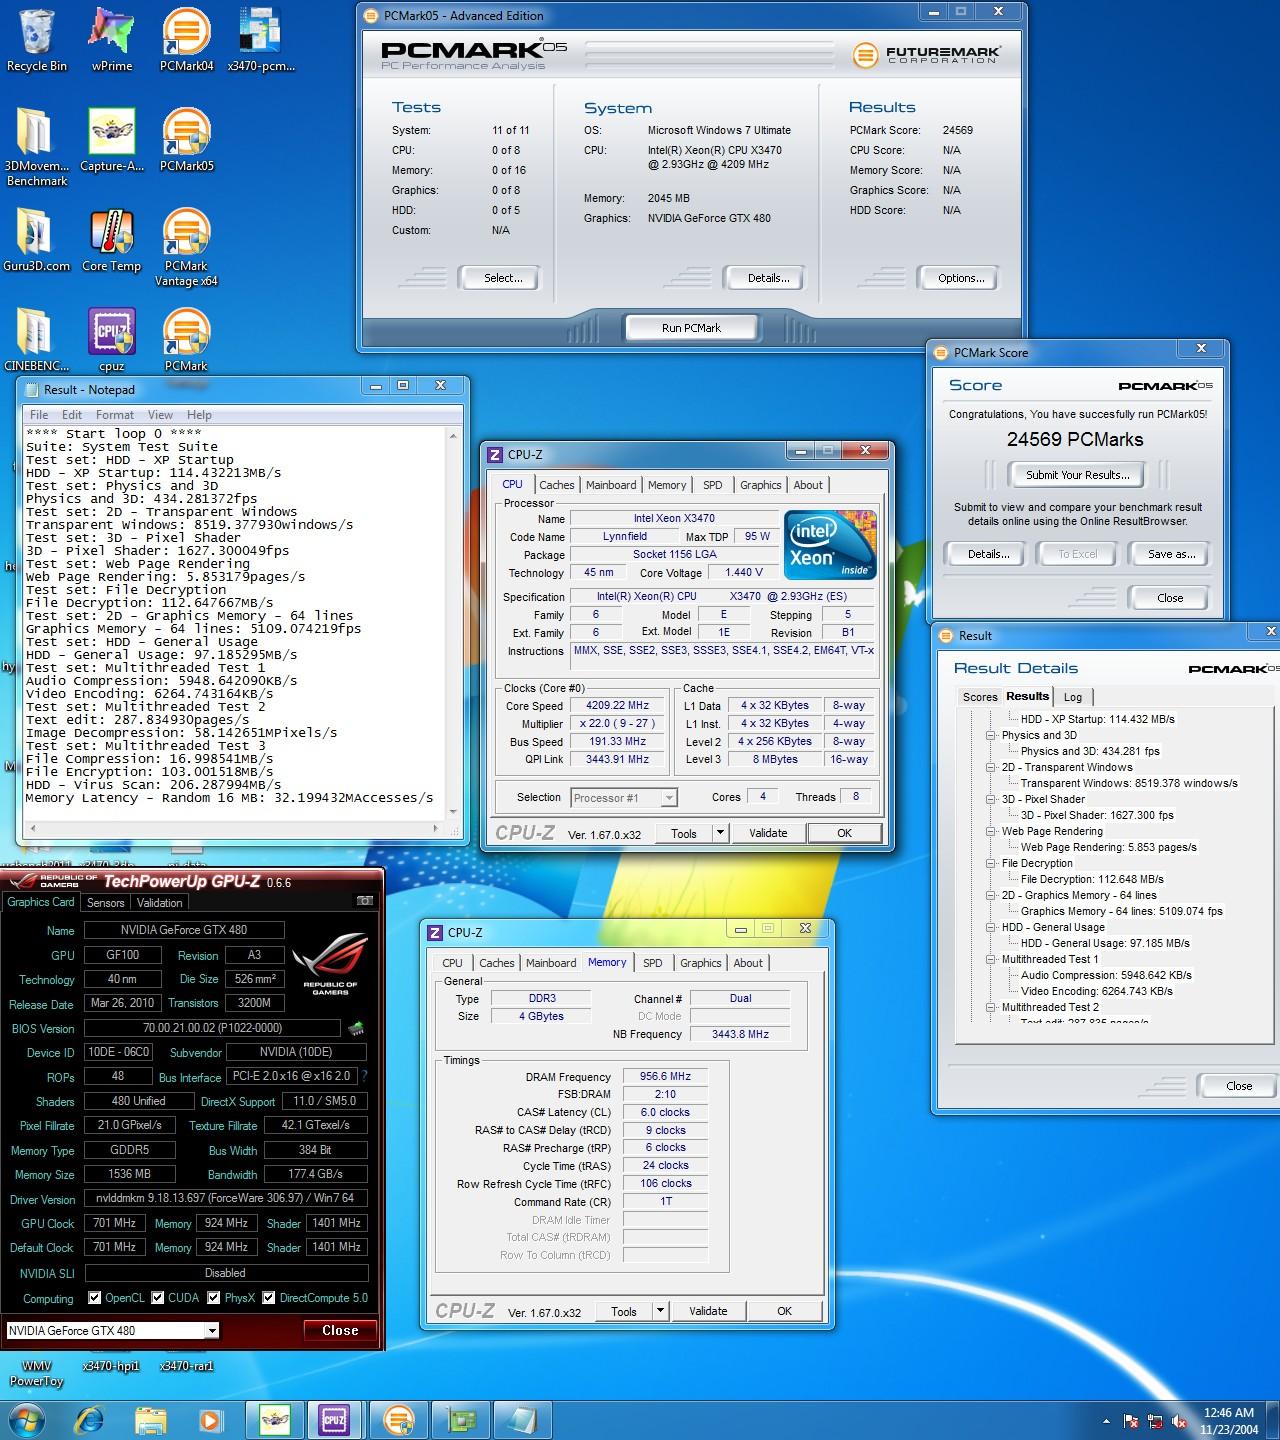Click the GPU-Z Name field GeForce GTX 480
The width and height of the screenshot is (1280, 1440).
tap(184, 929)
